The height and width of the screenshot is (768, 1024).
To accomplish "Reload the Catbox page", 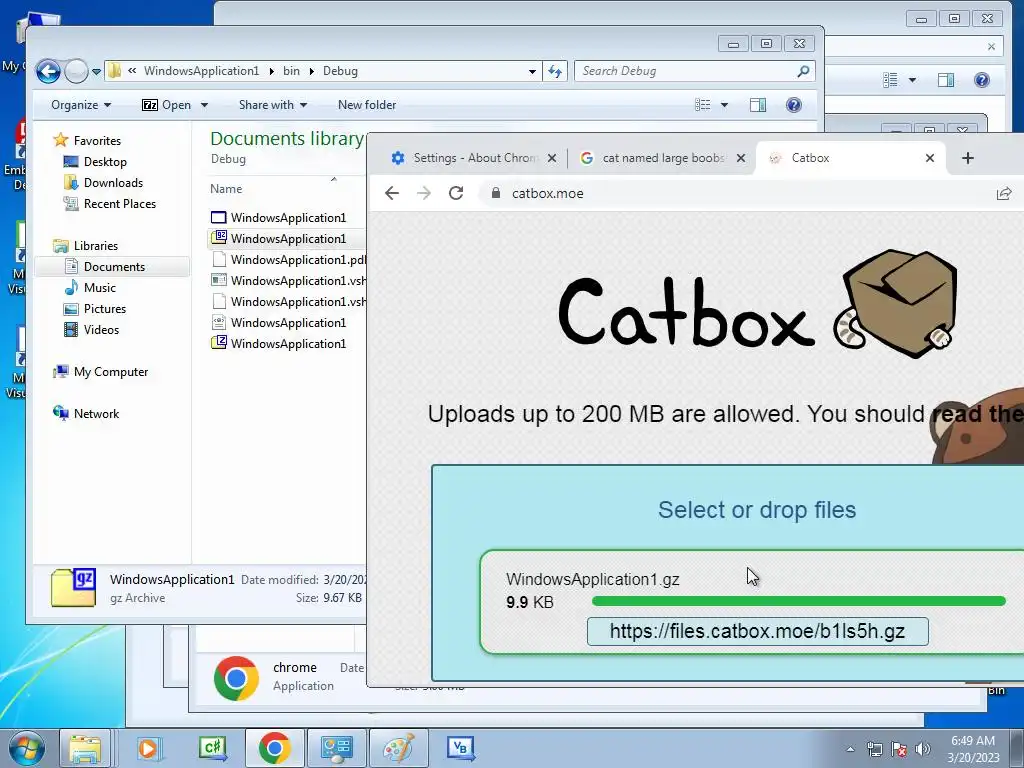I will click(456, 193).
